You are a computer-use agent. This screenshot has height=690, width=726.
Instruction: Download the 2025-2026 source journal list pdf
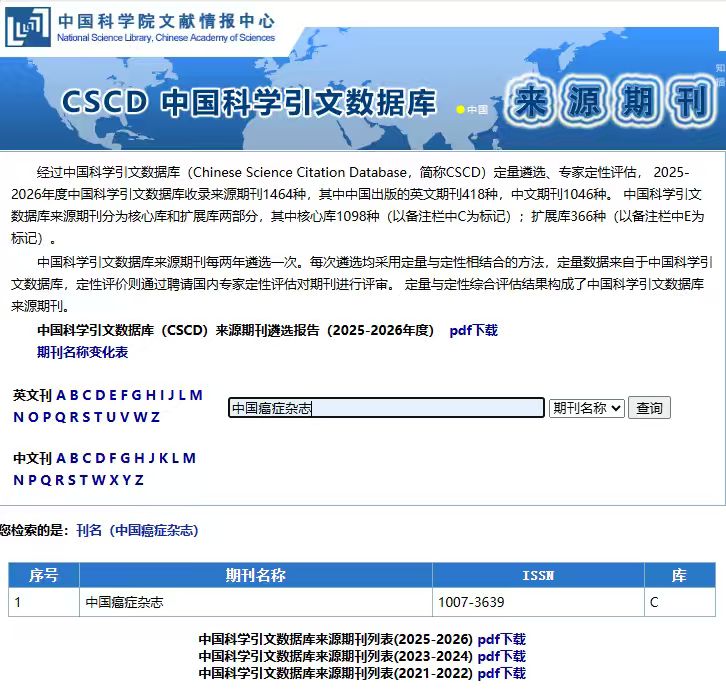coord(501,640)
